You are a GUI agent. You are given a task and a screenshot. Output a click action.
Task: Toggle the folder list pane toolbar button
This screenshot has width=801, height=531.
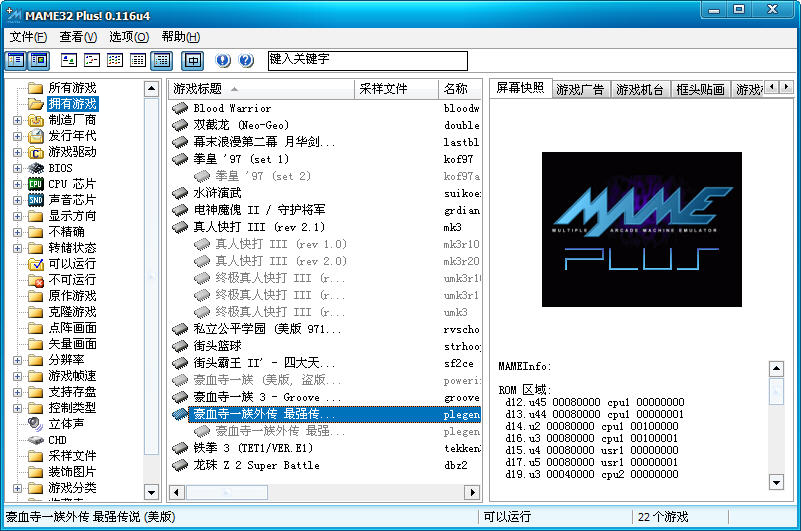(16, 61)
